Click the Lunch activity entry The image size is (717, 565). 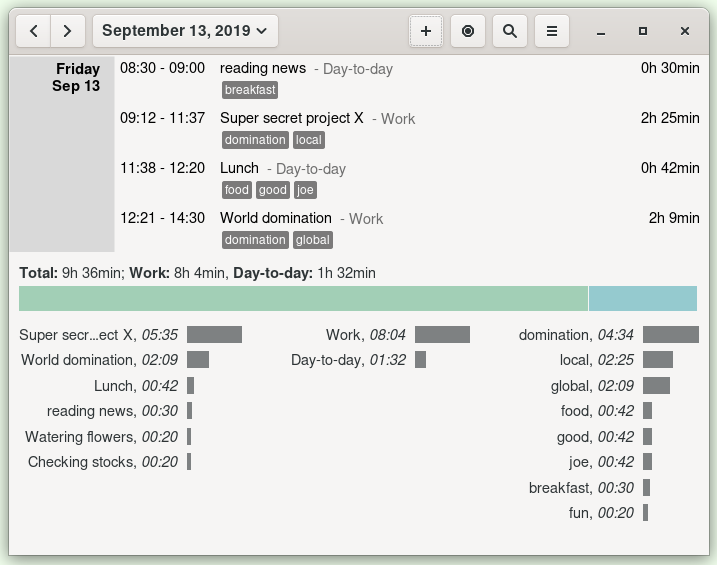[x=239, y=168]
